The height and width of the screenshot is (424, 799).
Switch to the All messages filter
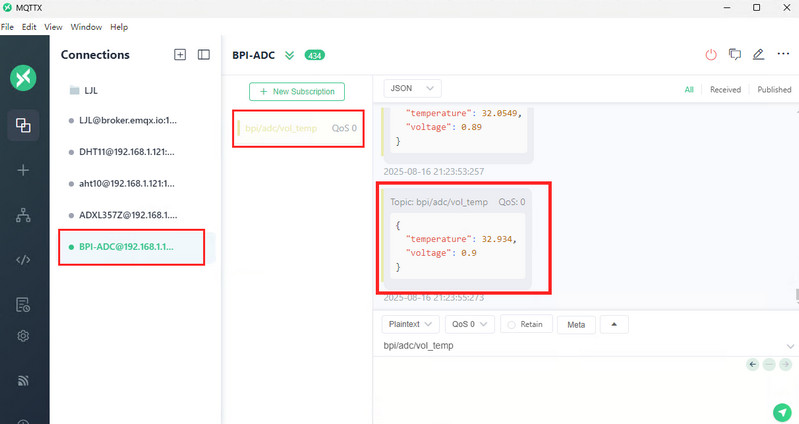coord(689,90)
